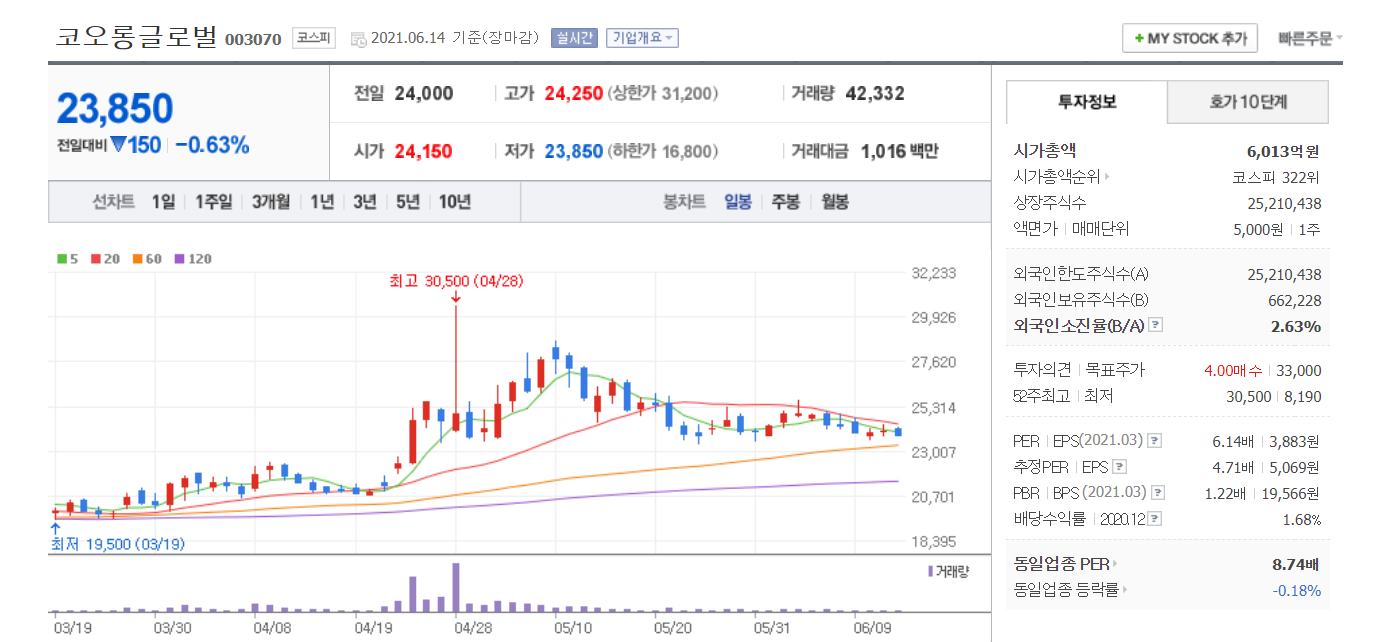Click the 동일업종 PER value 8.74배
Image resolution: width=1382 pixels, height=642 pixels.
[1295, 564]
